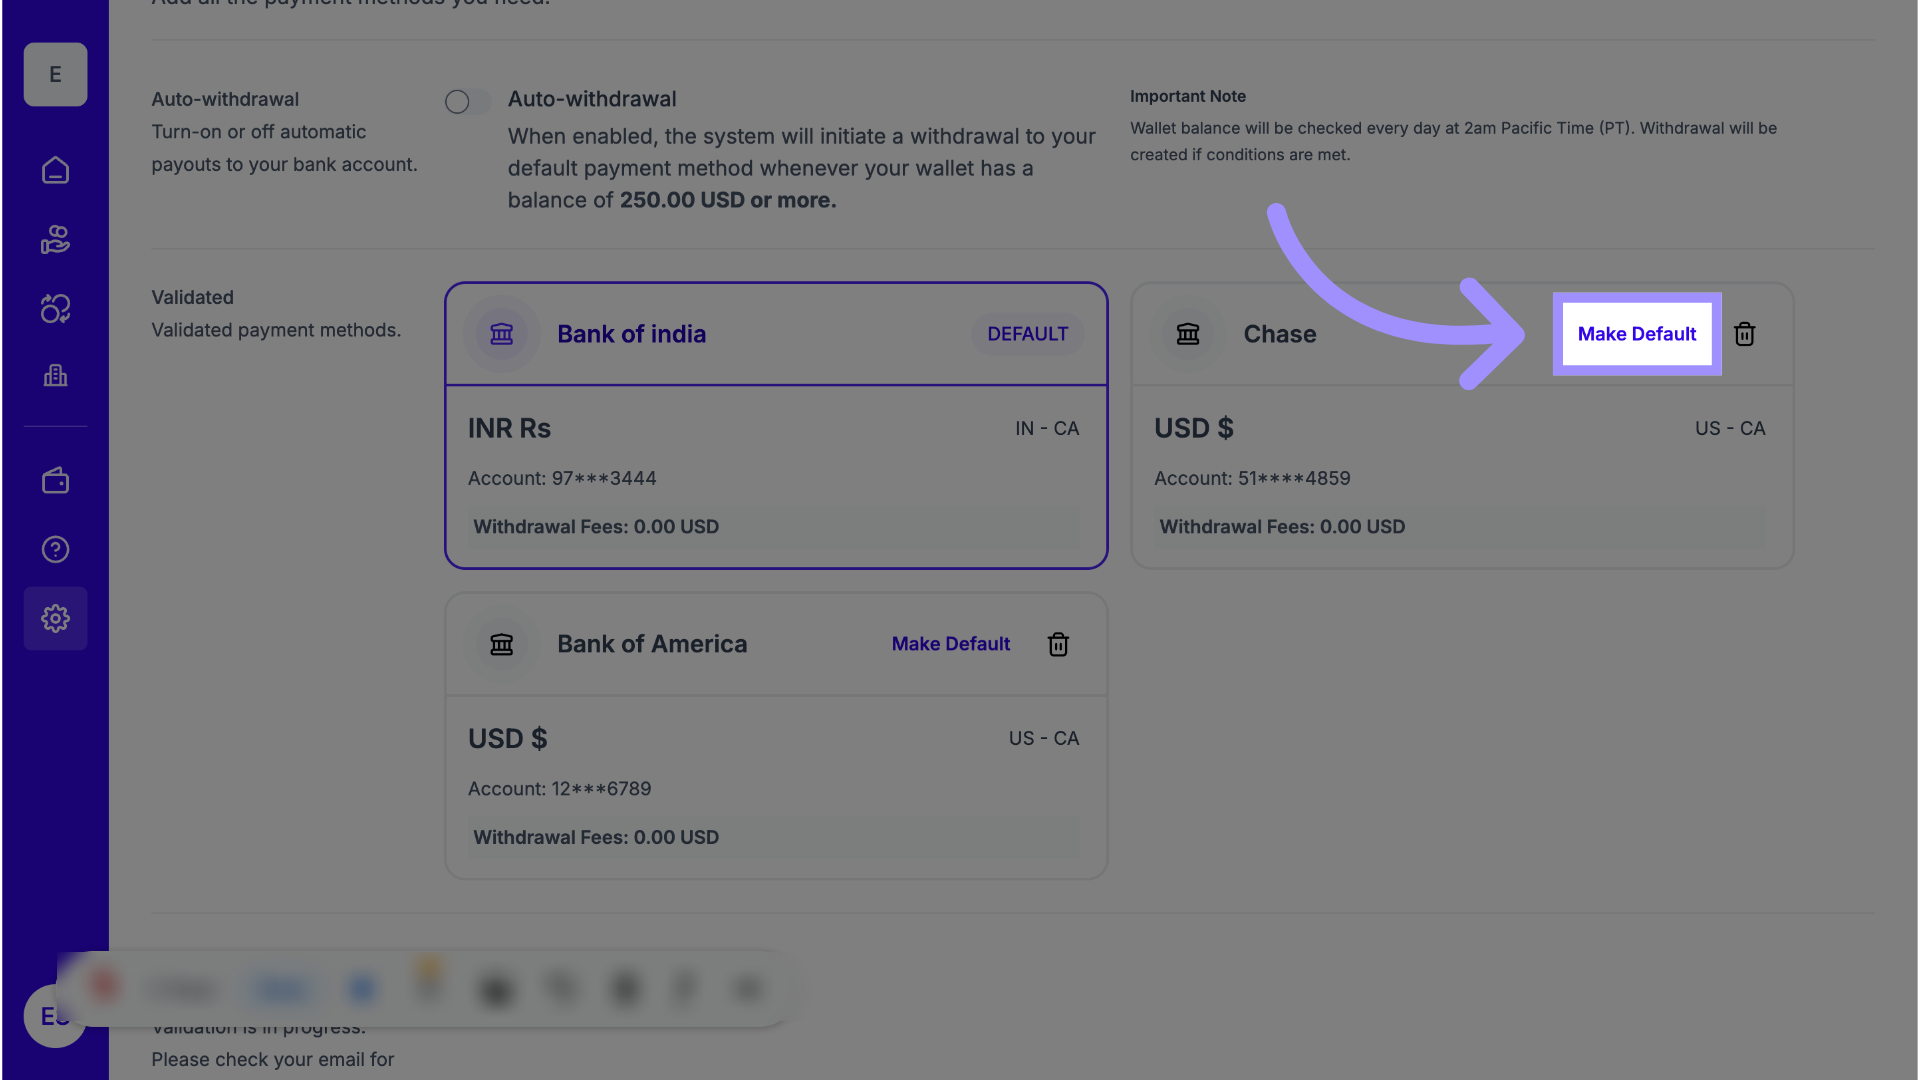Open the circular exchange sidebar icon
The image size is (1920, 1080).
pos(55,309)
